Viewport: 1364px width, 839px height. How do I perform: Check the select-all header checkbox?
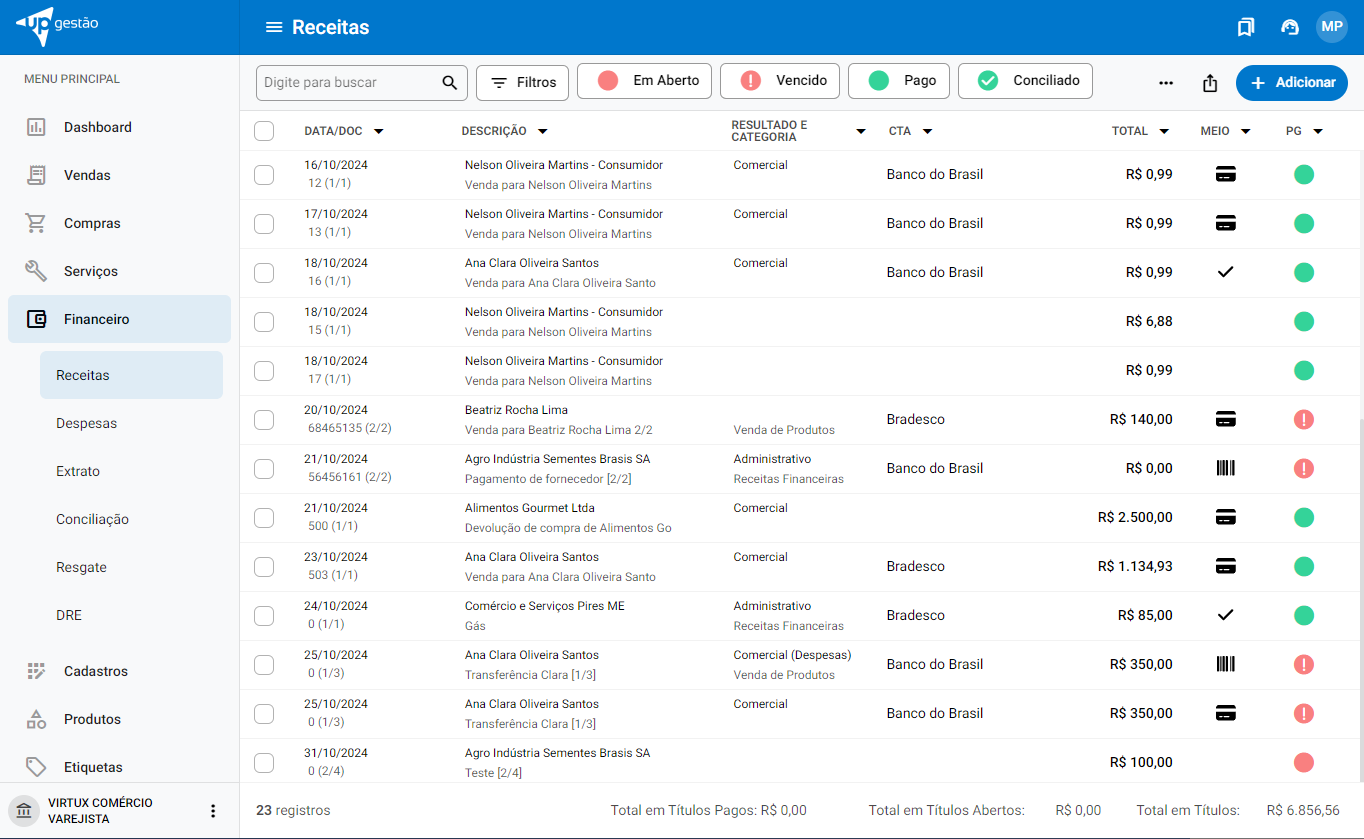pyautogui.click(x=264, y=131)
